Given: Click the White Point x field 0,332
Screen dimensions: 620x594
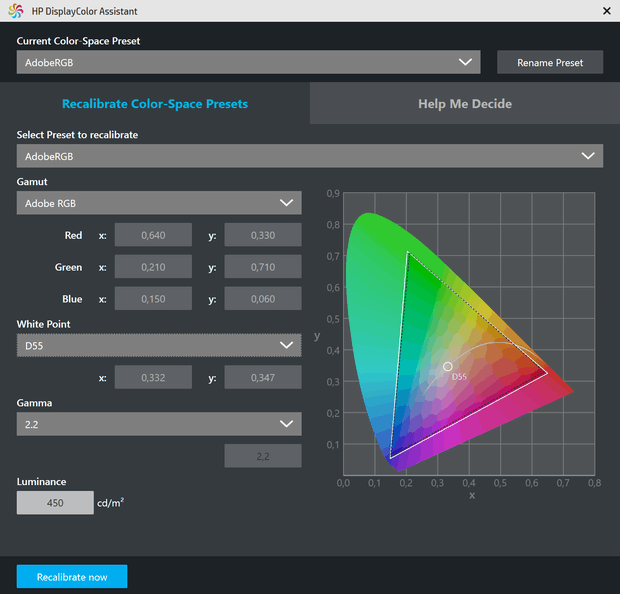Looking at the screenshot, I should tap(153, 377).
